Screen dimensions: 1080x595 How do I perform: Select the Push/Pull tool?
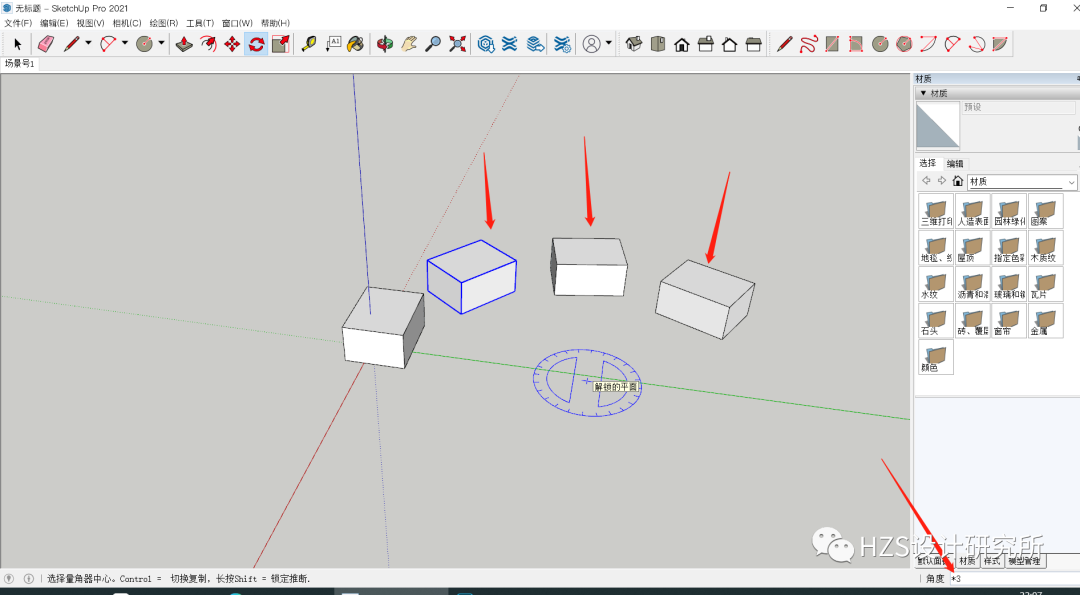tap(185, 44)
